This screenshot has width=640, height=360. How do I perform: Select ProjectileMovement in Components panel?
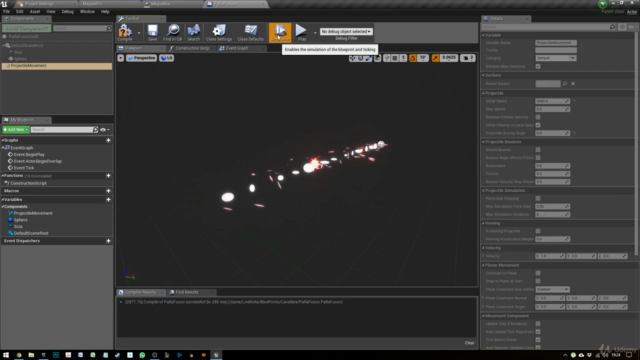click(57, 66)
